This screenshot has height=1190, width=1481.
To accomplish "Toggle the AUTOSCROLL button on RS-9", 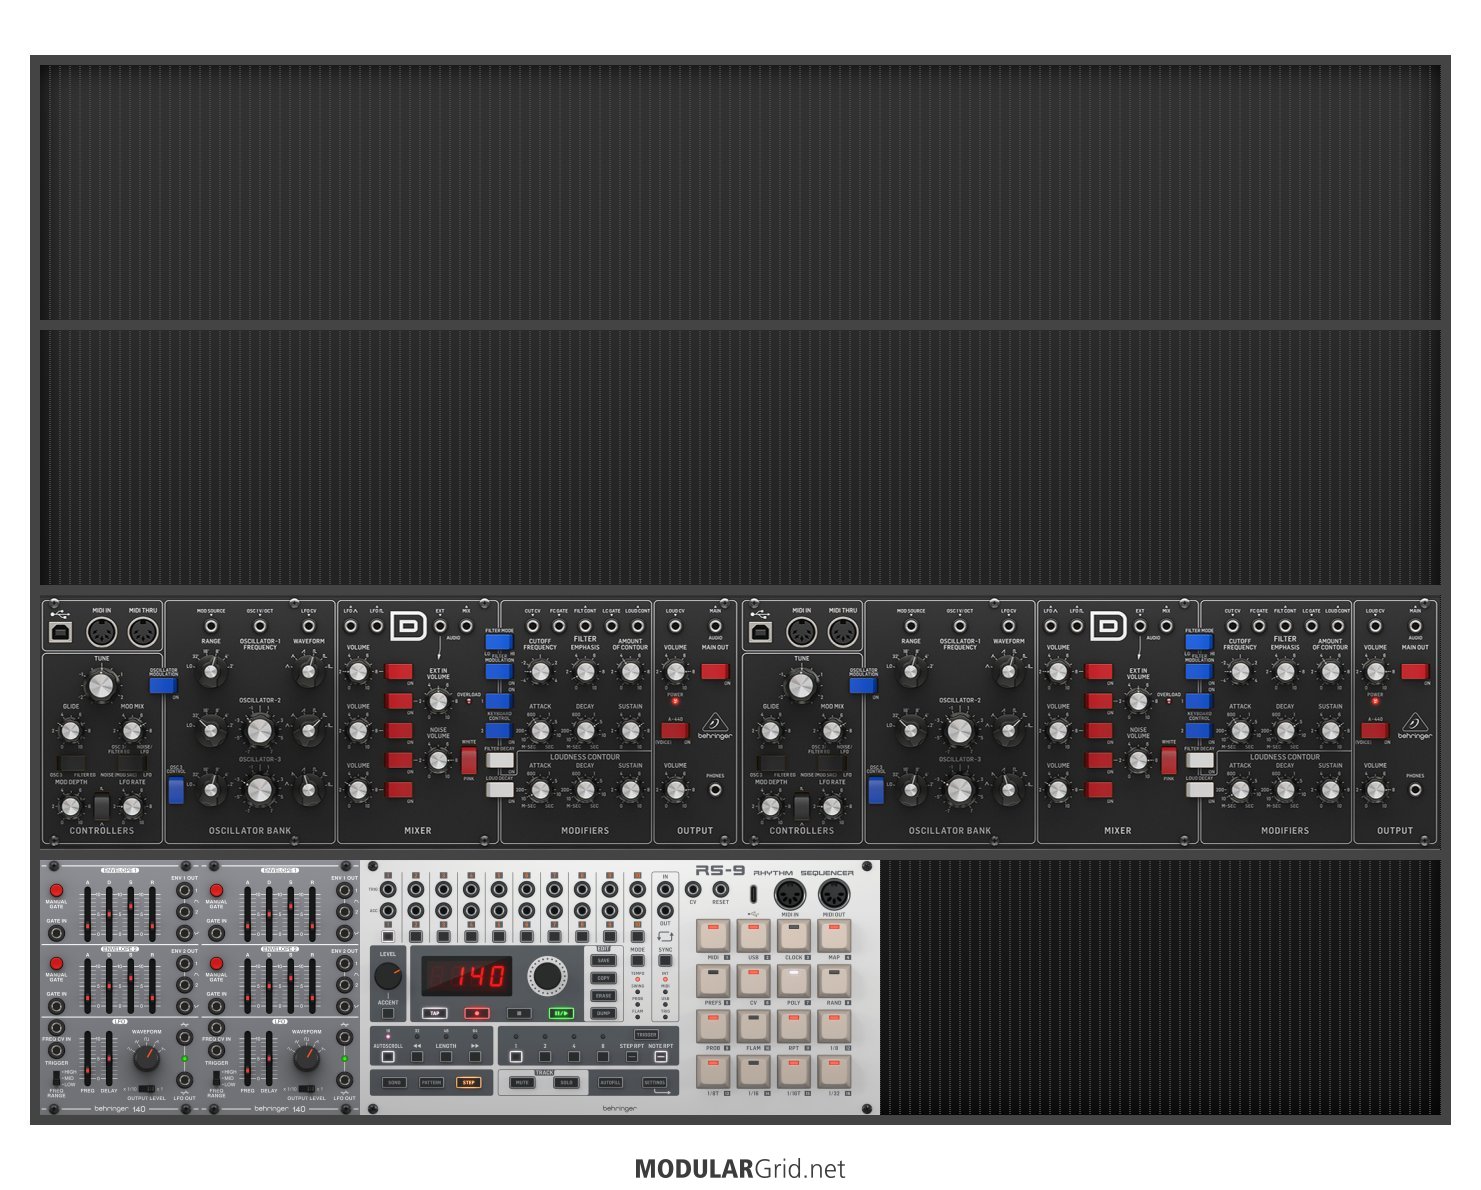I will (x=388, y=1056).
